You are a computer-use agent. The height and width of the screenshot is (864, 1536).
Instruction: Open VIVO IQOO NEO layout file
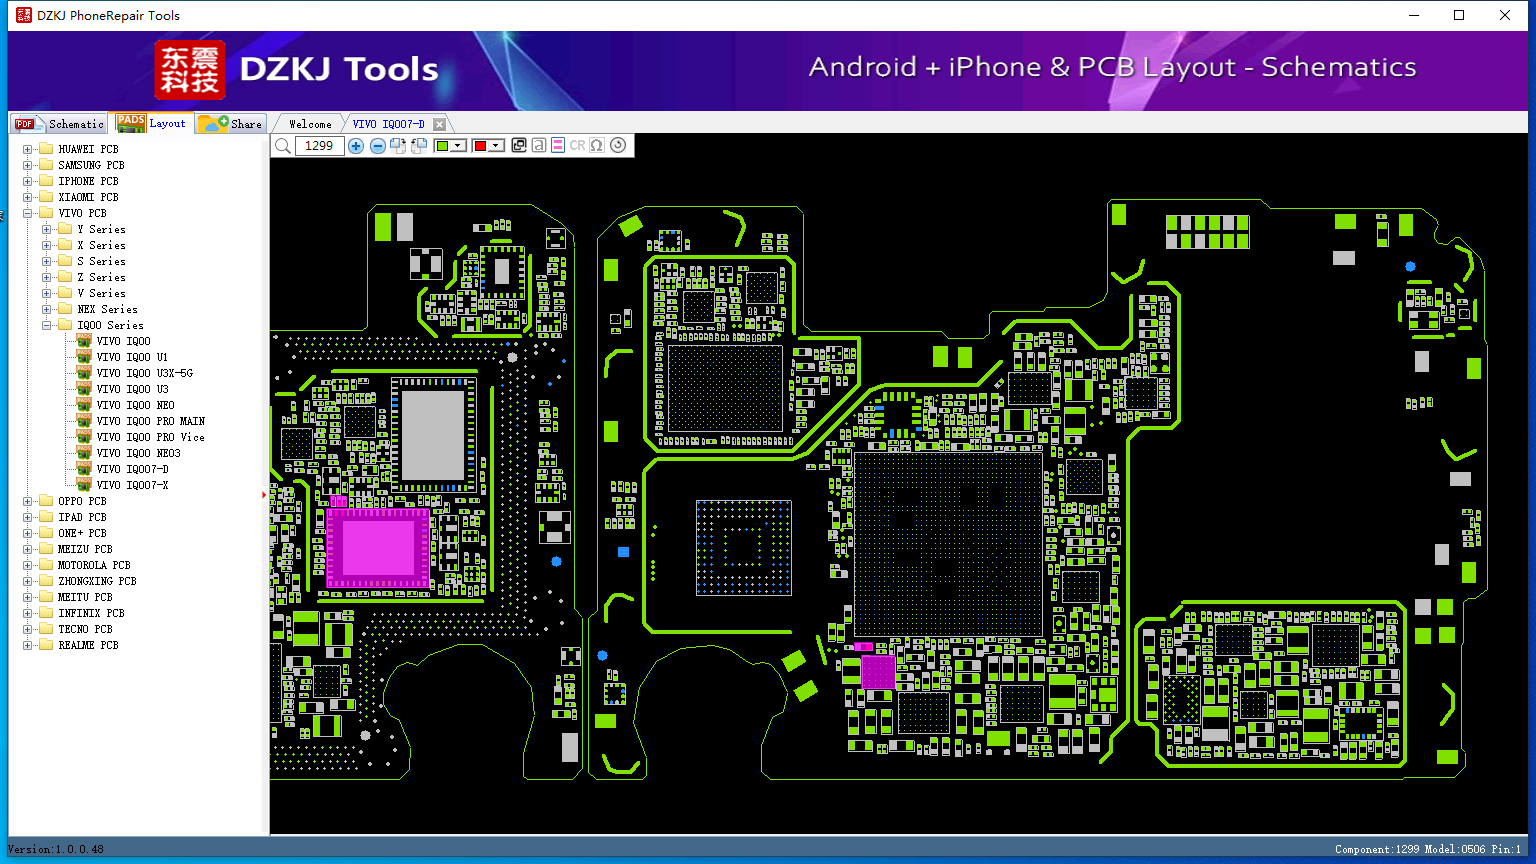(135, 405)
